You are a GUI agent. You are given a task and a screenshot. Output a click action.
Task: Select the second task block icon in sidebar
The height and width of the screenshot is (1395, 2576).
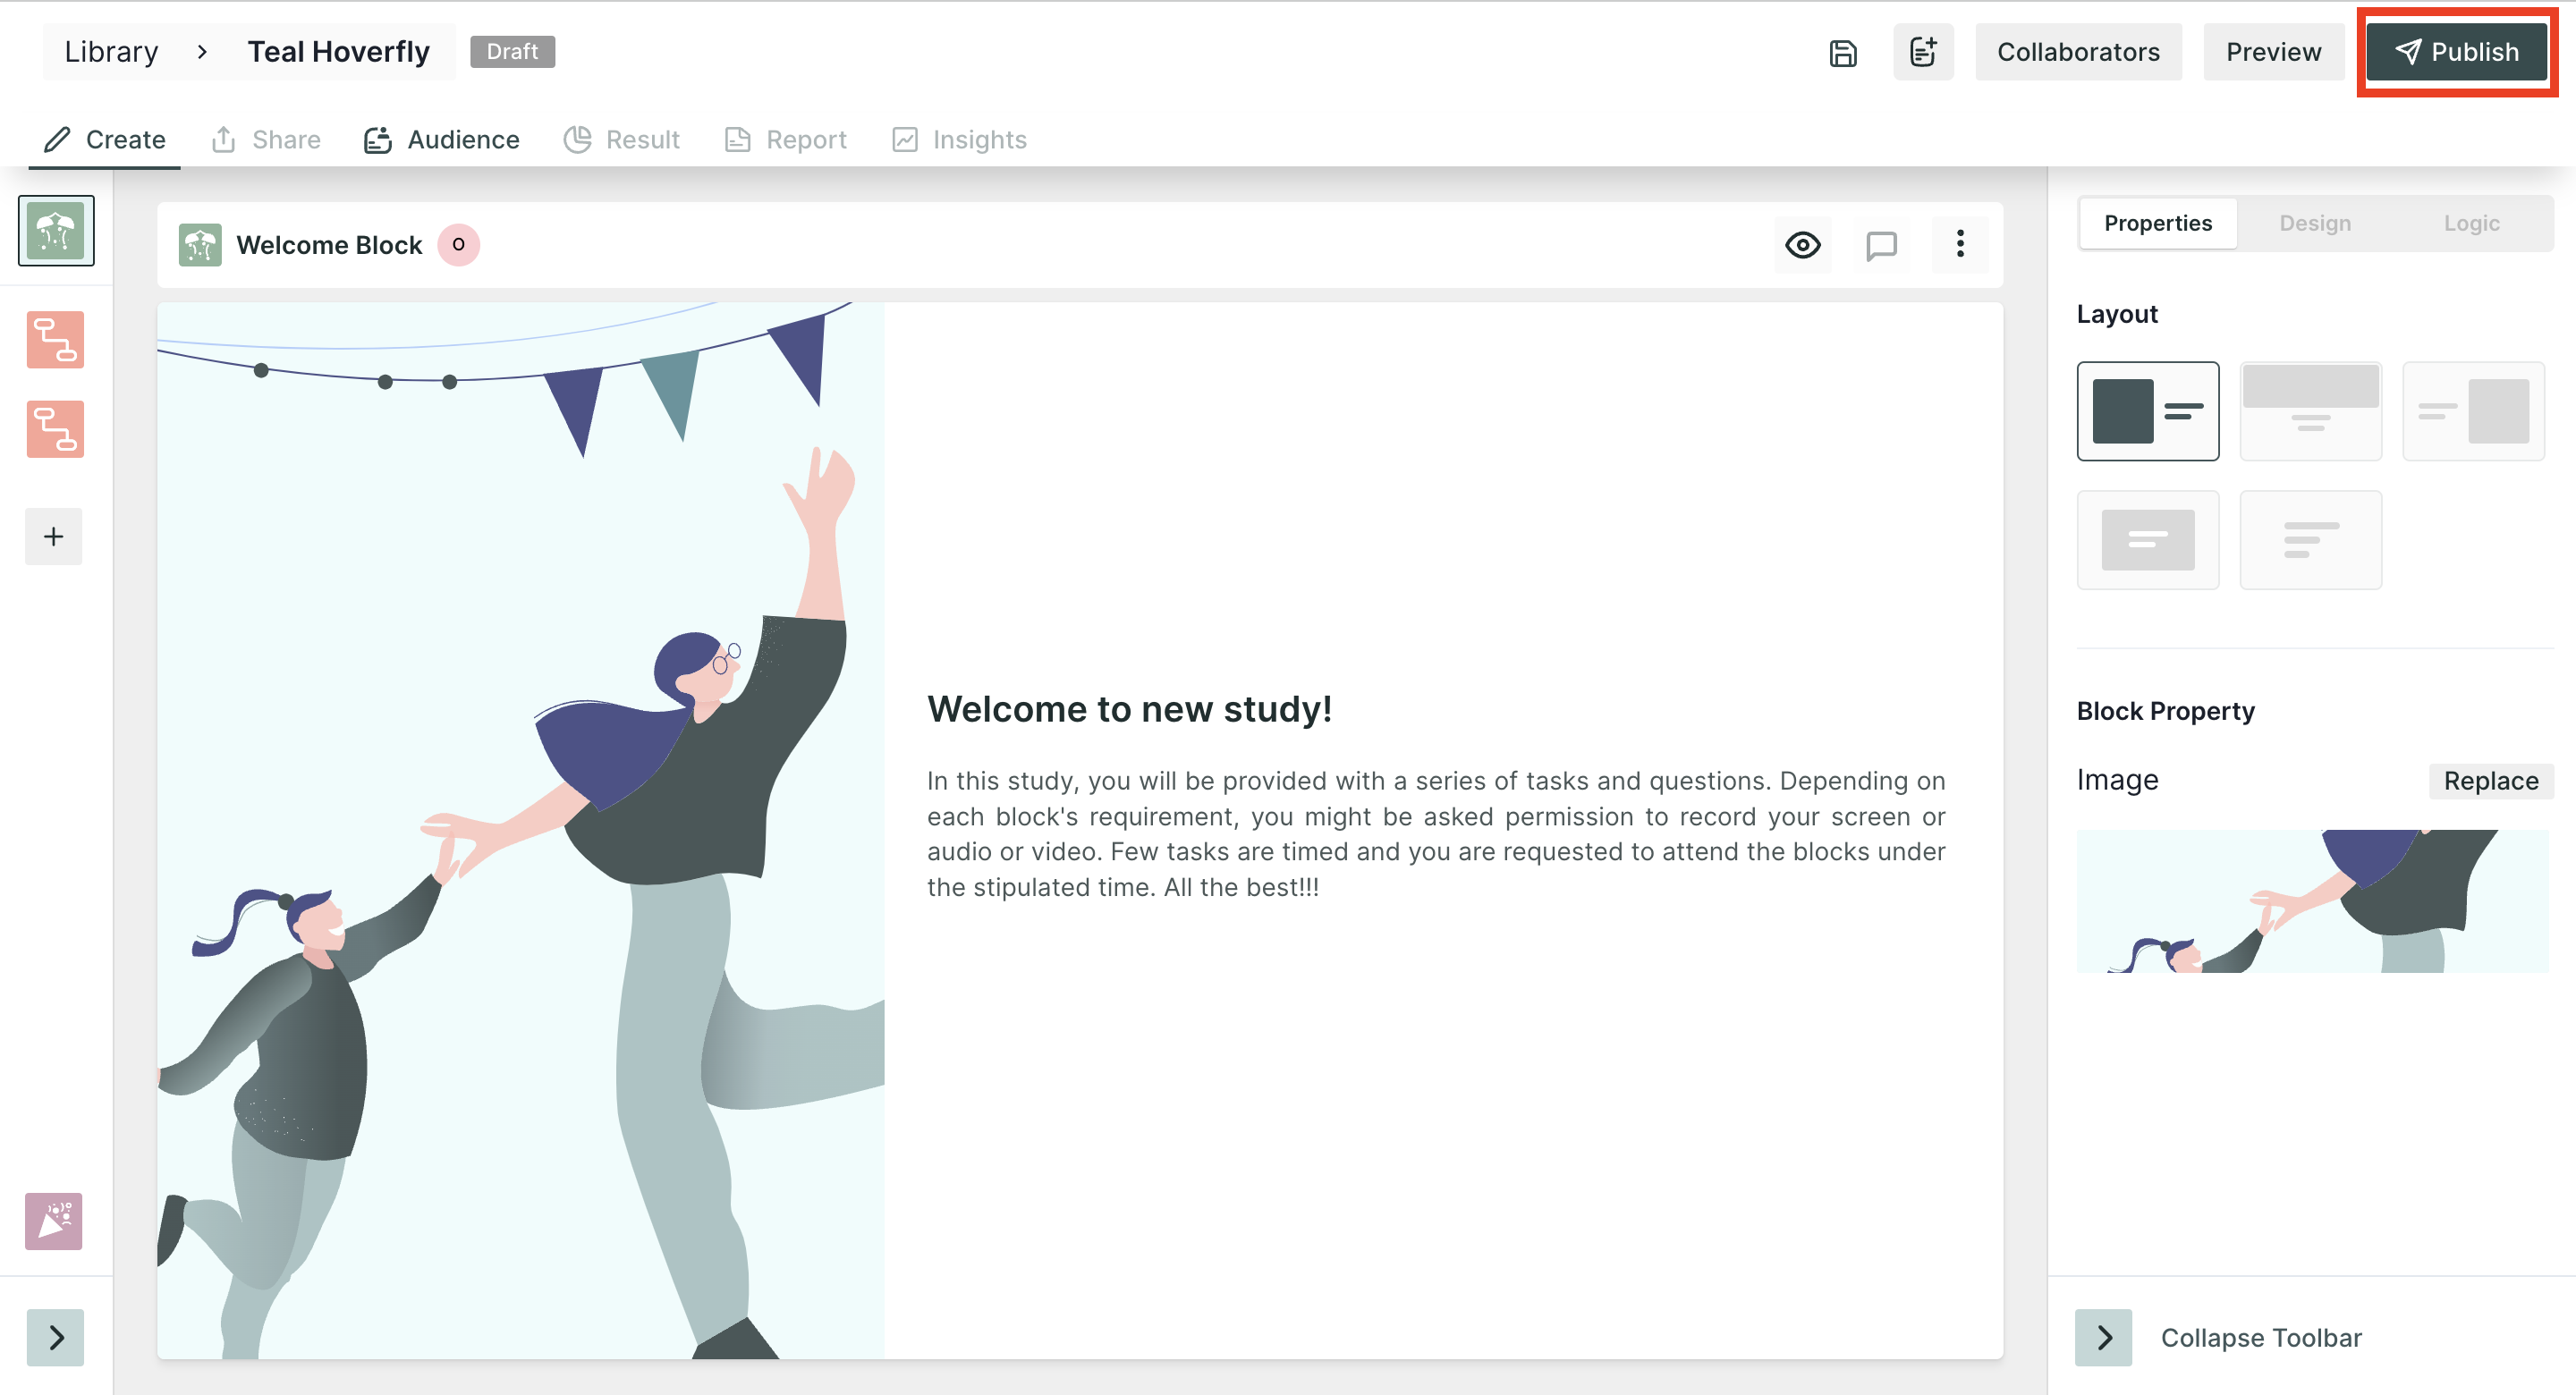click(55, 430)
